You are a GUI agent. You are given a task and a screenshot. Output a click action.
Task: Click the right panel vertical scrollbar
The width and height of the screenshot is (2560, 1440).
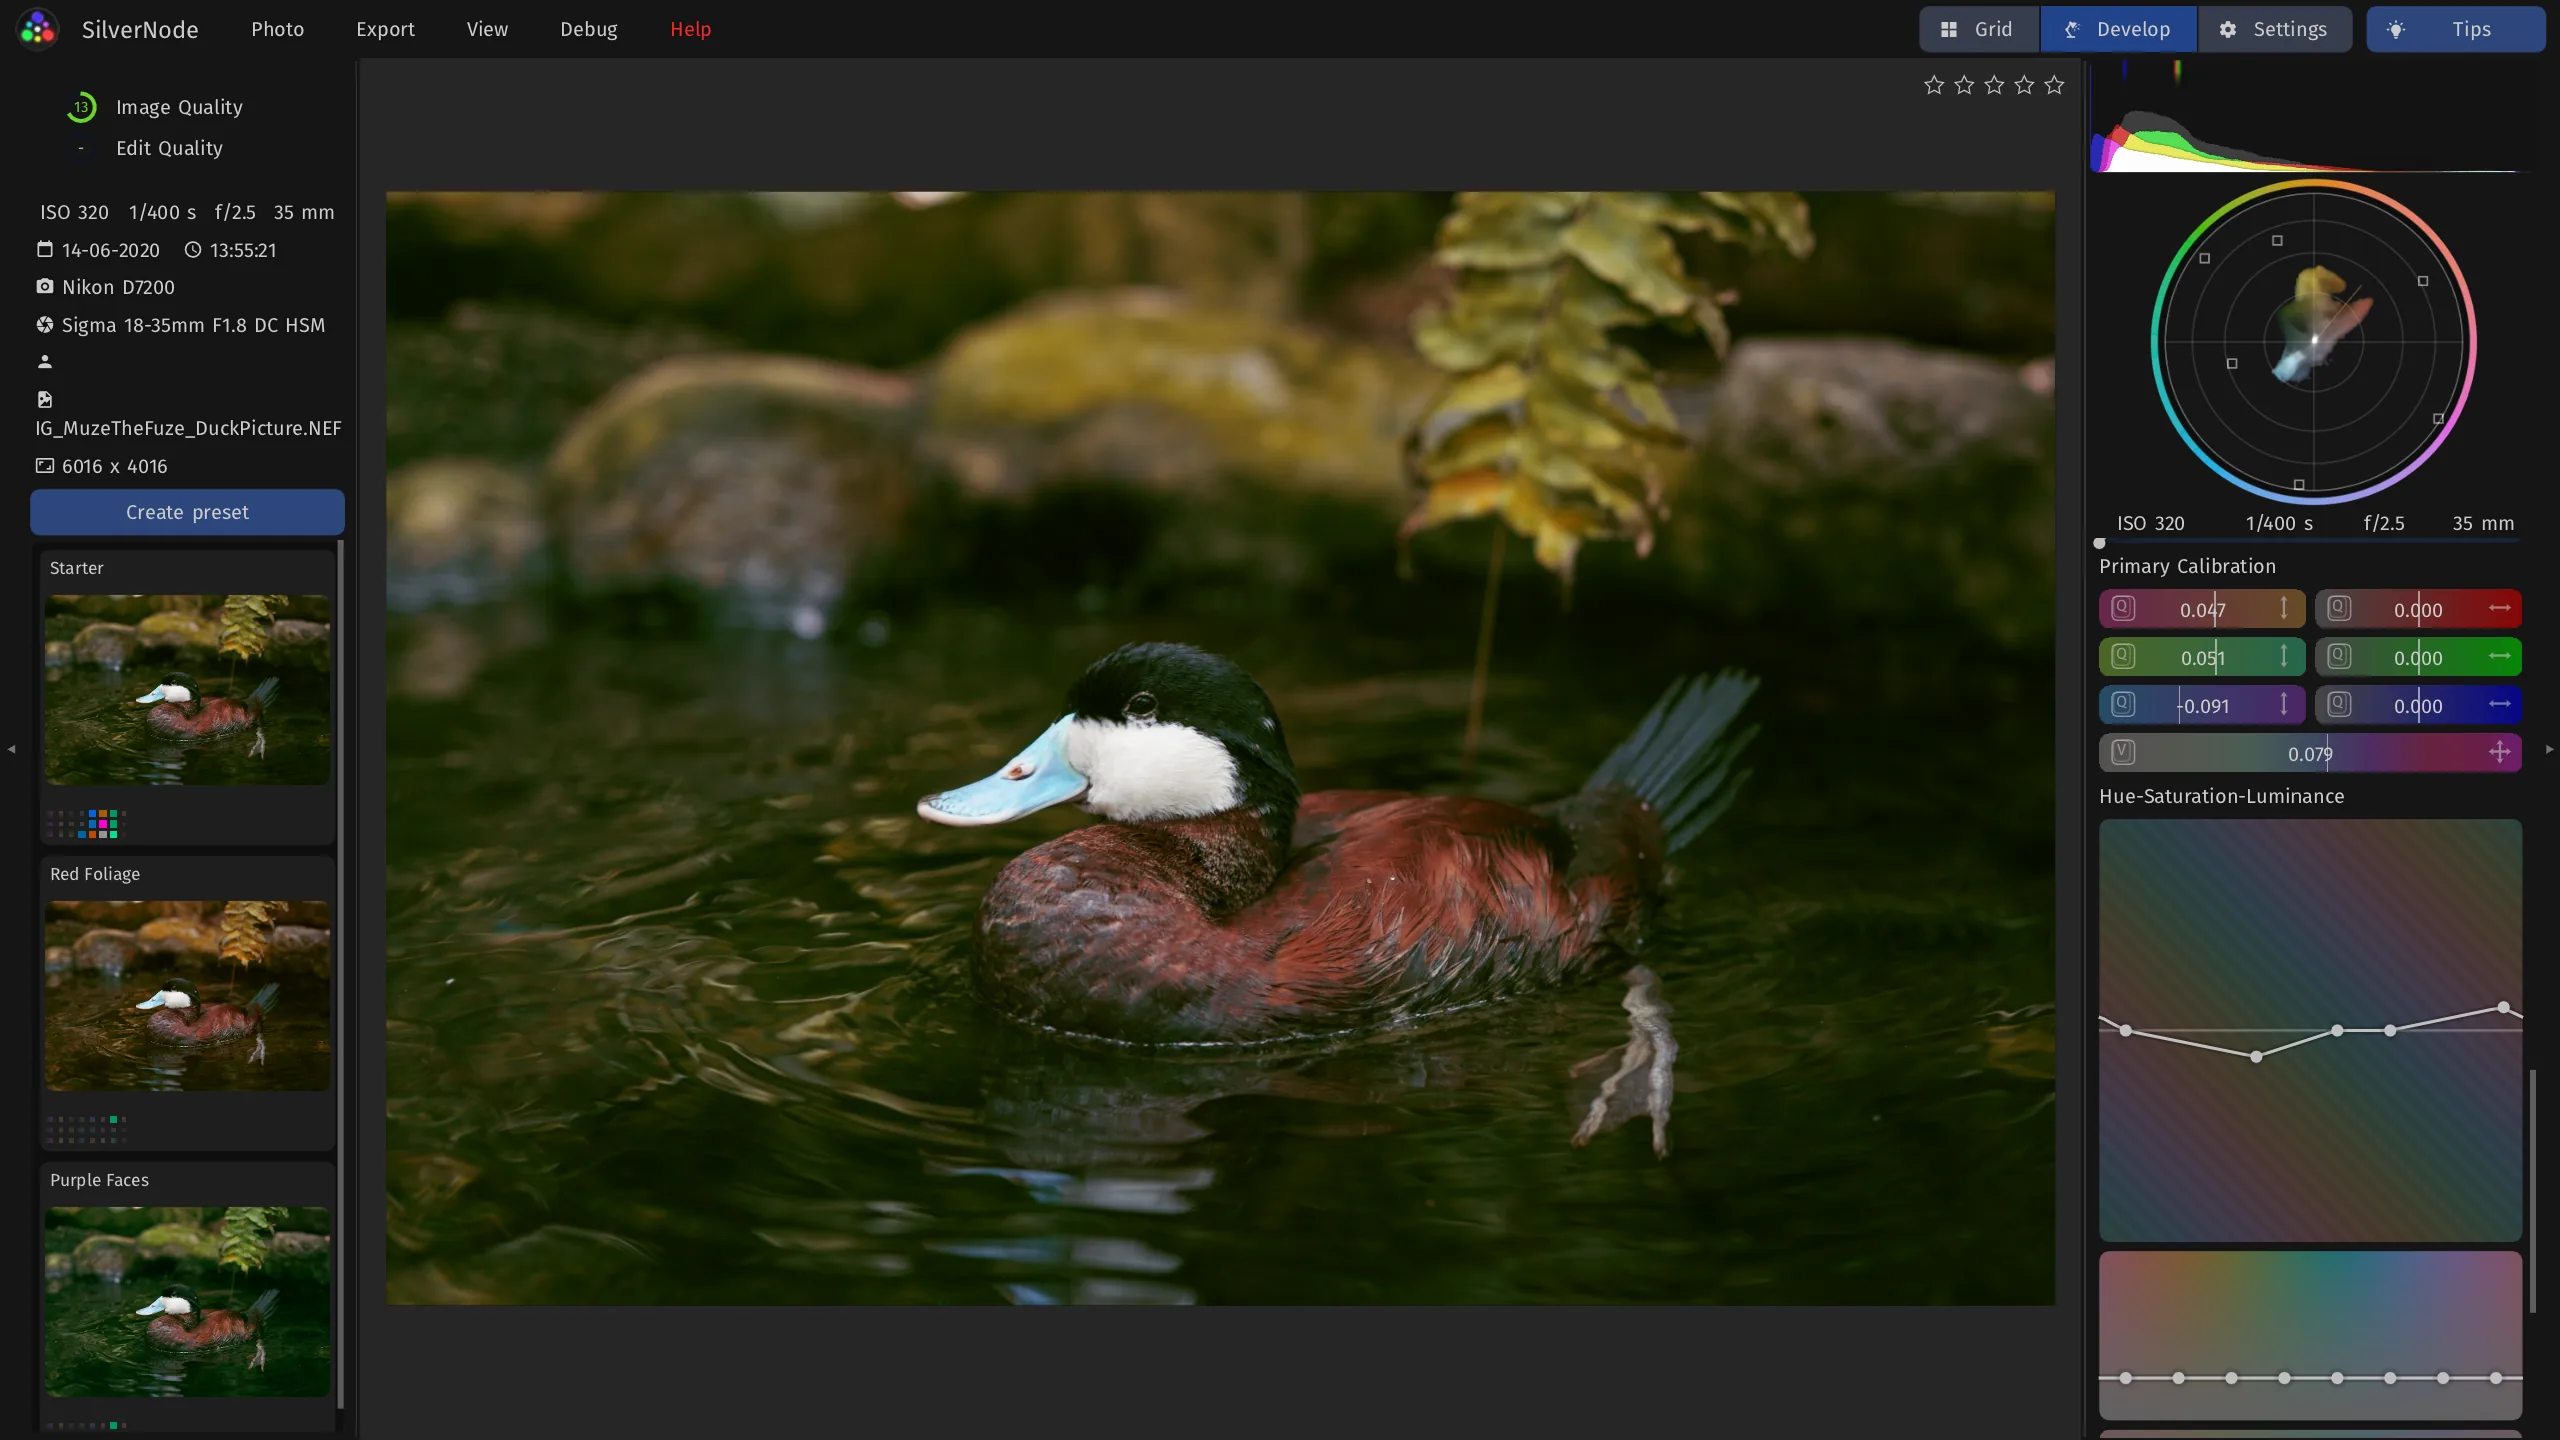pos(2533,1191)
